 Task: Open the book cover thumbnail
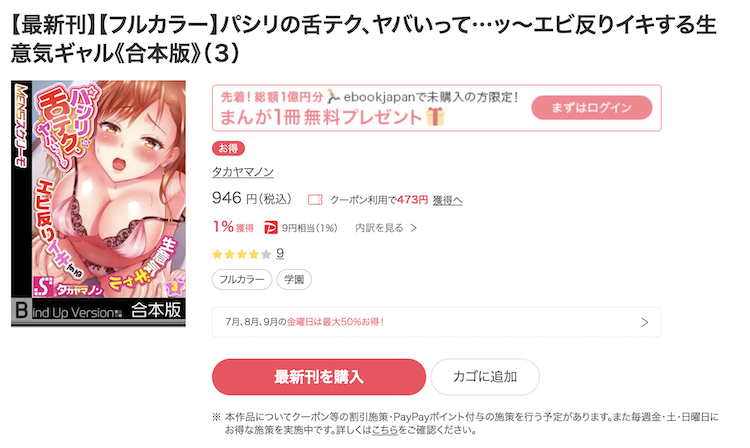click(x=99, y=204)
